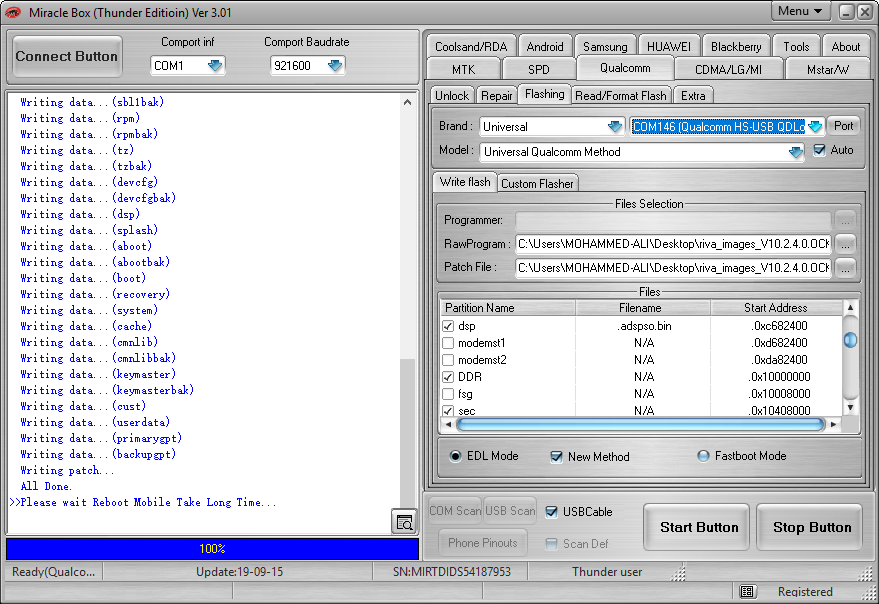Click the files list horizontal scrollbar
The image size is (879, 604).
pos(640,425)
